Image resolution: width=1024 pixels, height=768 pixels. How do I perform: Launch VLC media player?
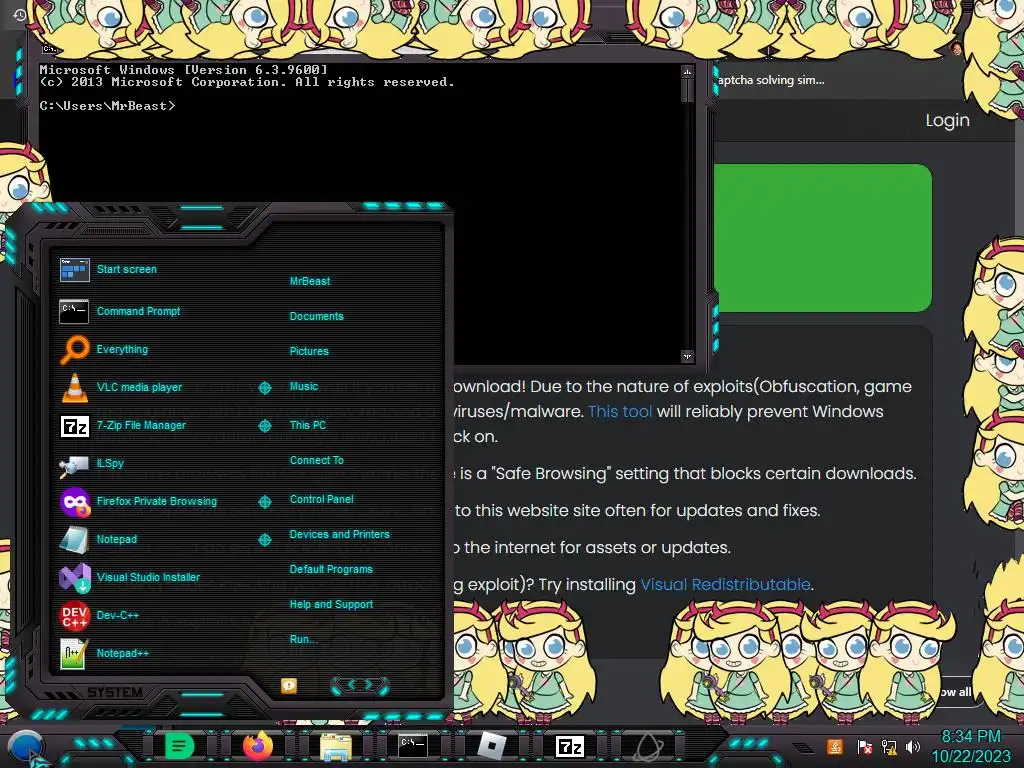pos(121,387)
